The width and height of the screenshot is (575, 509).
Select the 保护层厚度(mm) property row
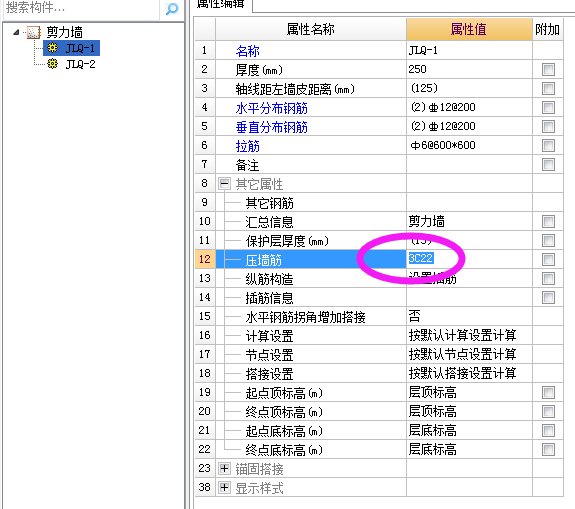[x=311, y=241]
